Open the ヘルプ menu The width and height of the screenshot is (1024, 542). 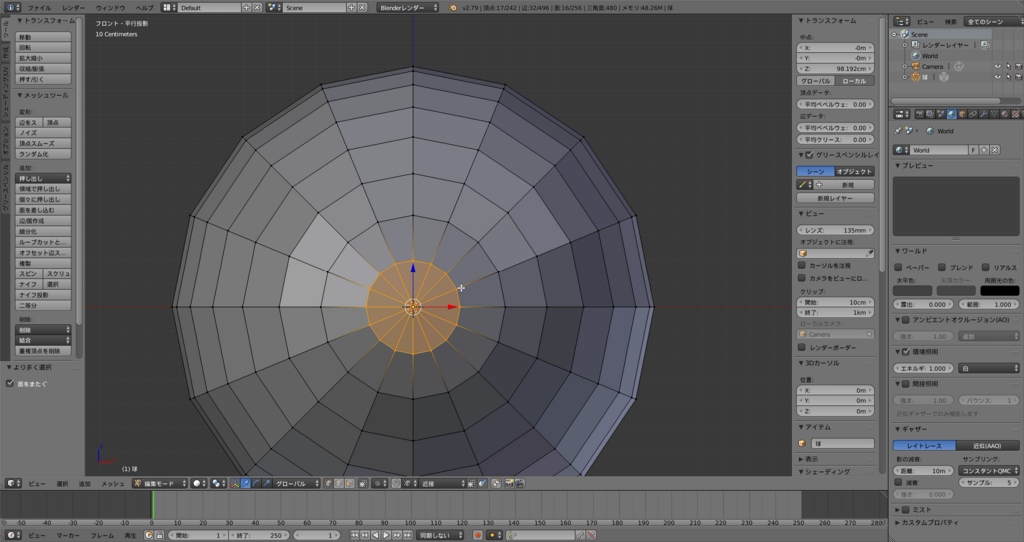pyautogui.click(x=144, y=8)
